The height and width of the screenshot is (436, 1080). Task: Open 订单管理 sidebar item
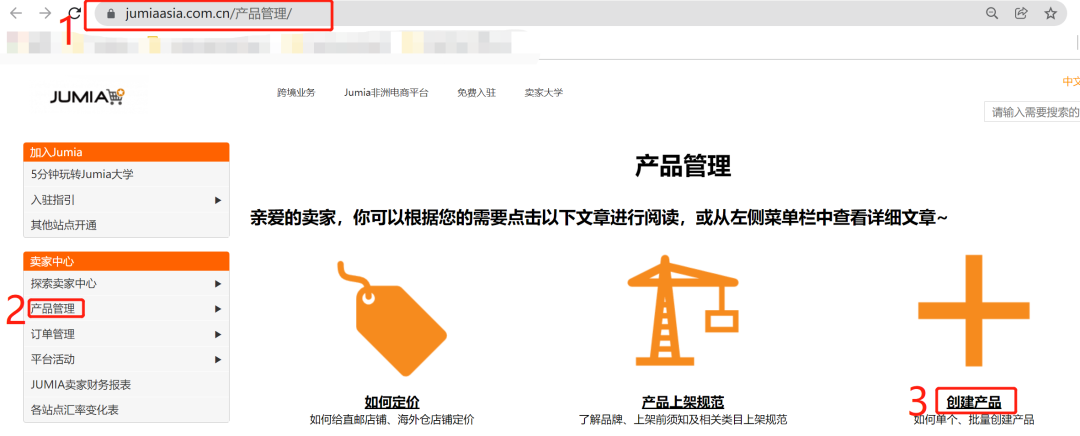click(x=126, y=334)
